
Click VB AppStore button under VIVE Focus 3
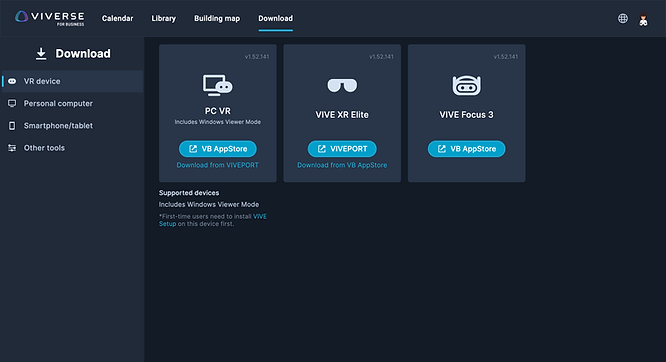(x=466, y=149)
